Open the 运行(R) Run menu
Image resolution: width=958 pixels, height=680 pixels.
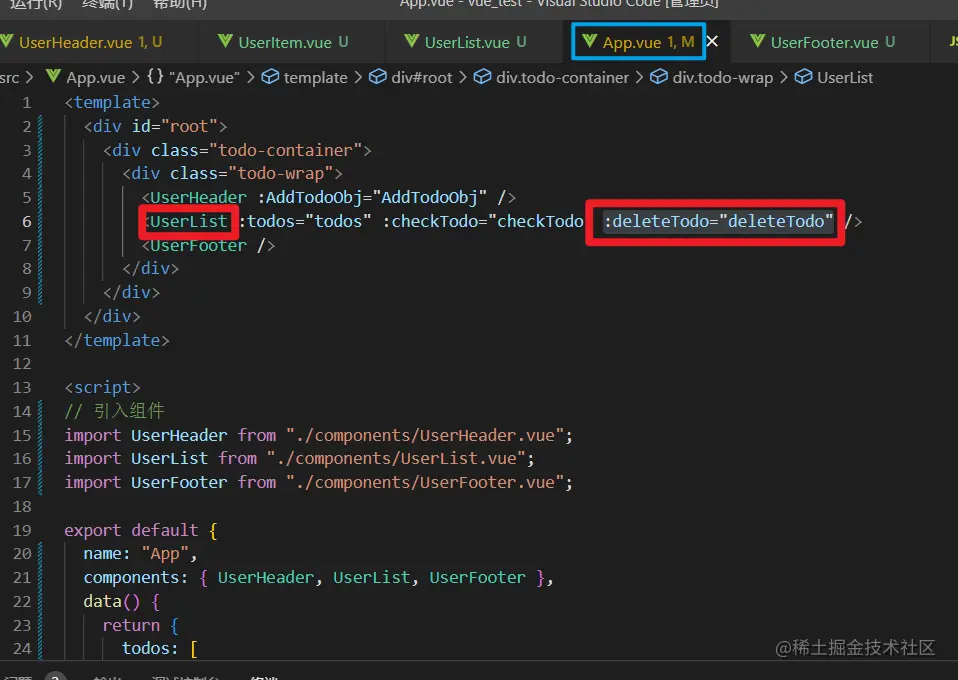35,4
